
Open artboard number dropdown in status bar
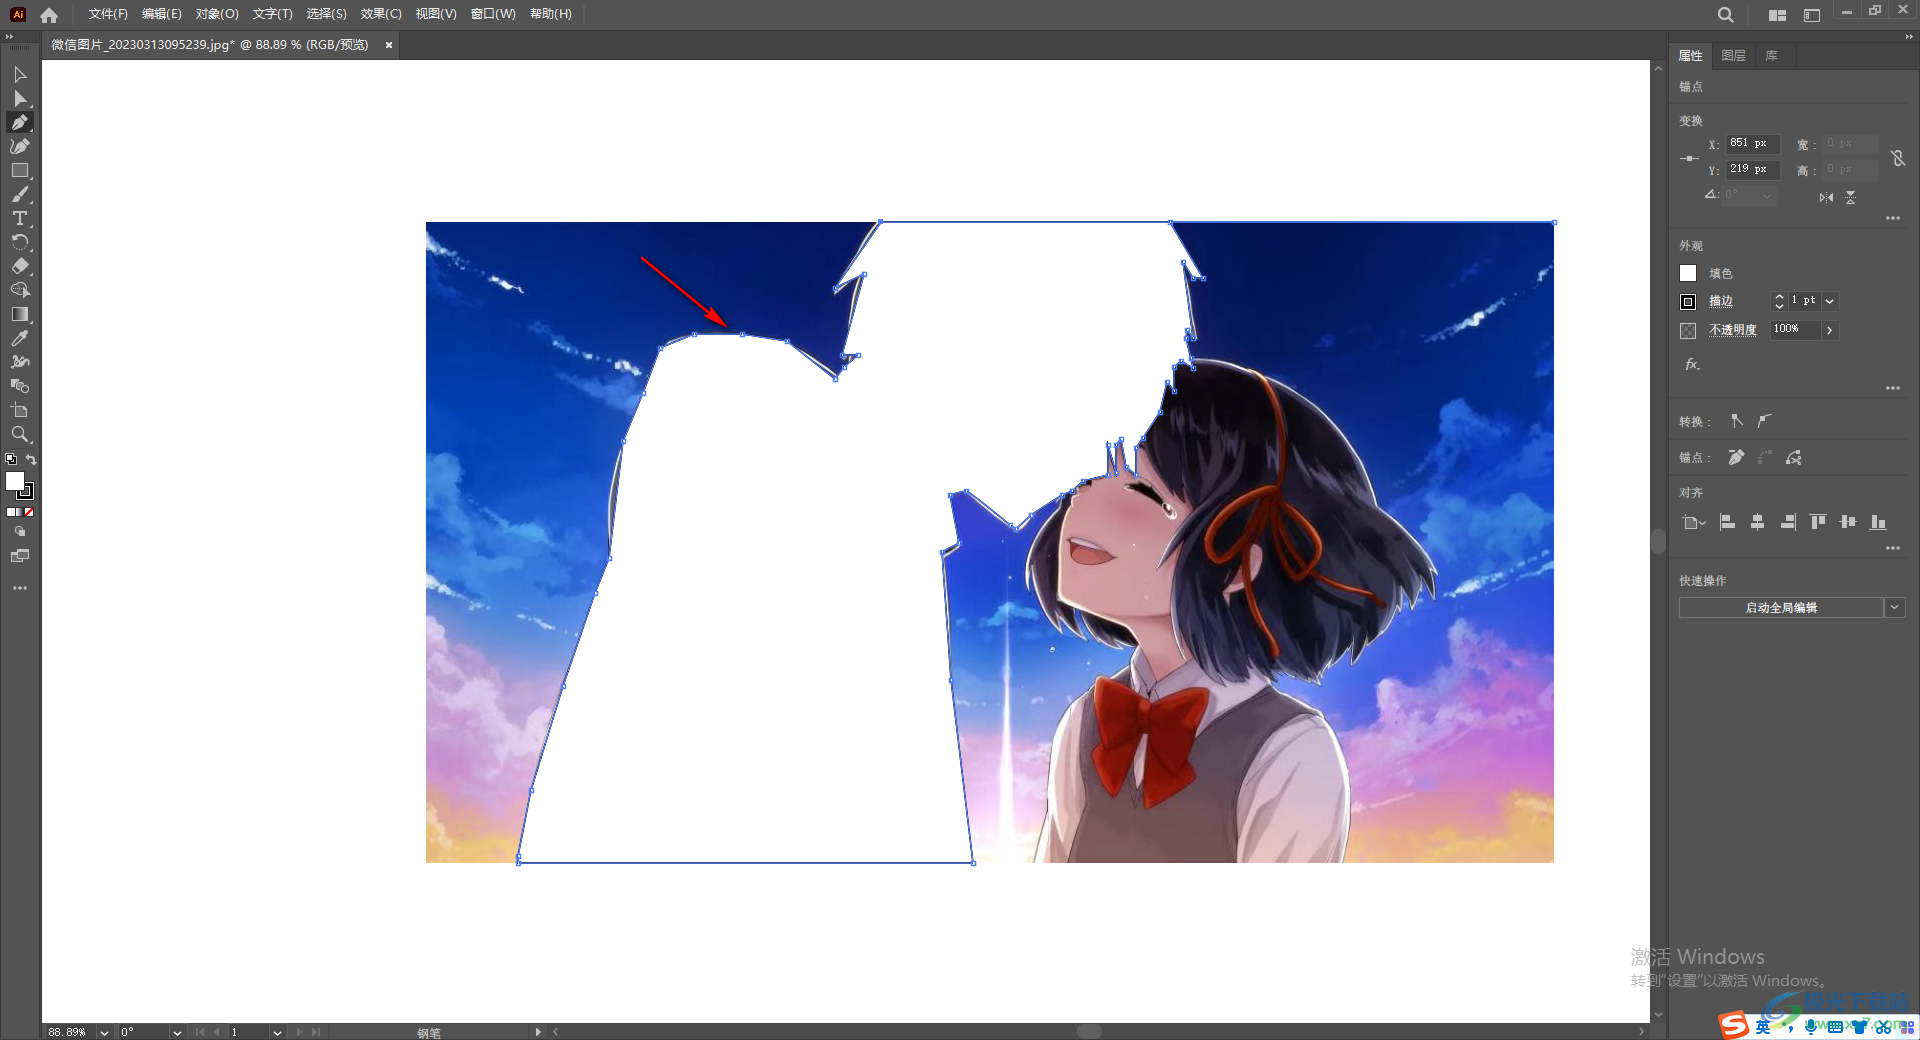[x=277, y=1032]
